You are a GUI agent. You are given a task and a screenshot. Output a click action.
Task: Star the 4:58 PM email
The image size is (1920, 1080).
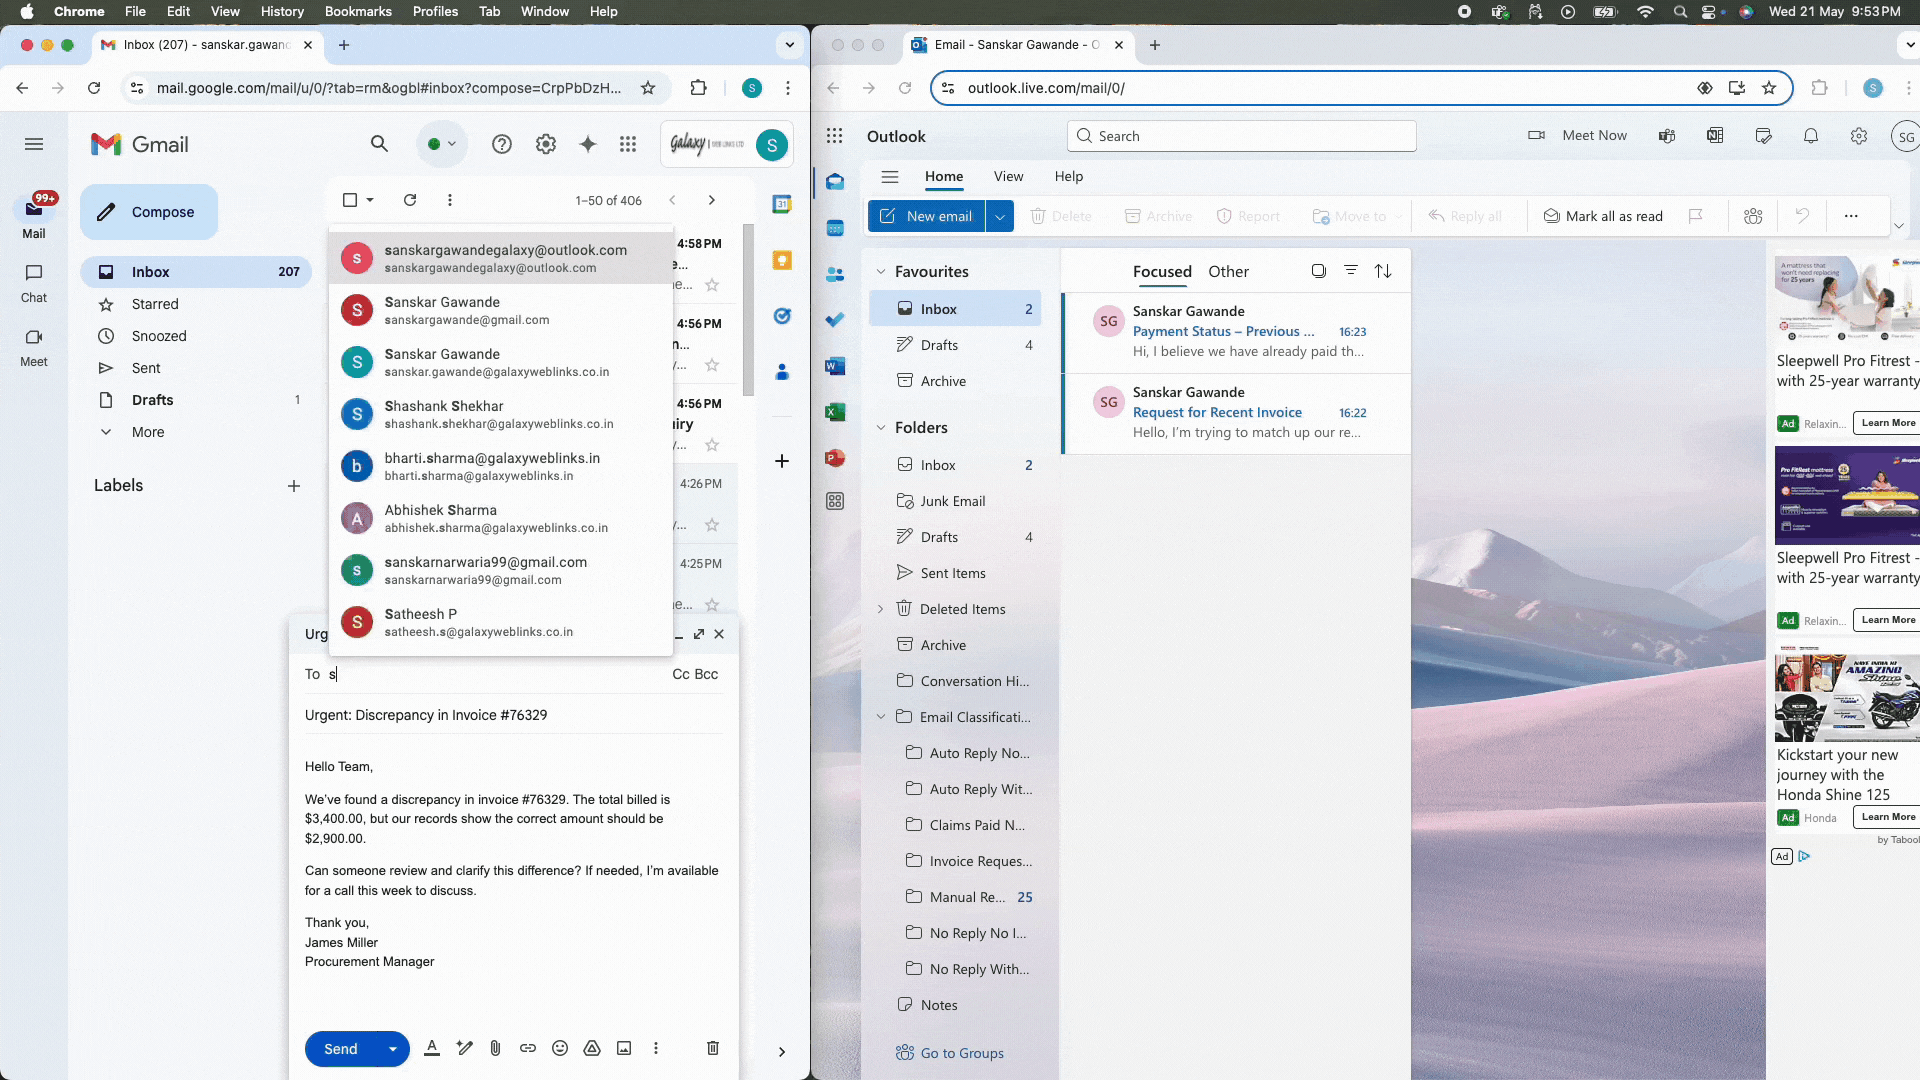(712, 285)
